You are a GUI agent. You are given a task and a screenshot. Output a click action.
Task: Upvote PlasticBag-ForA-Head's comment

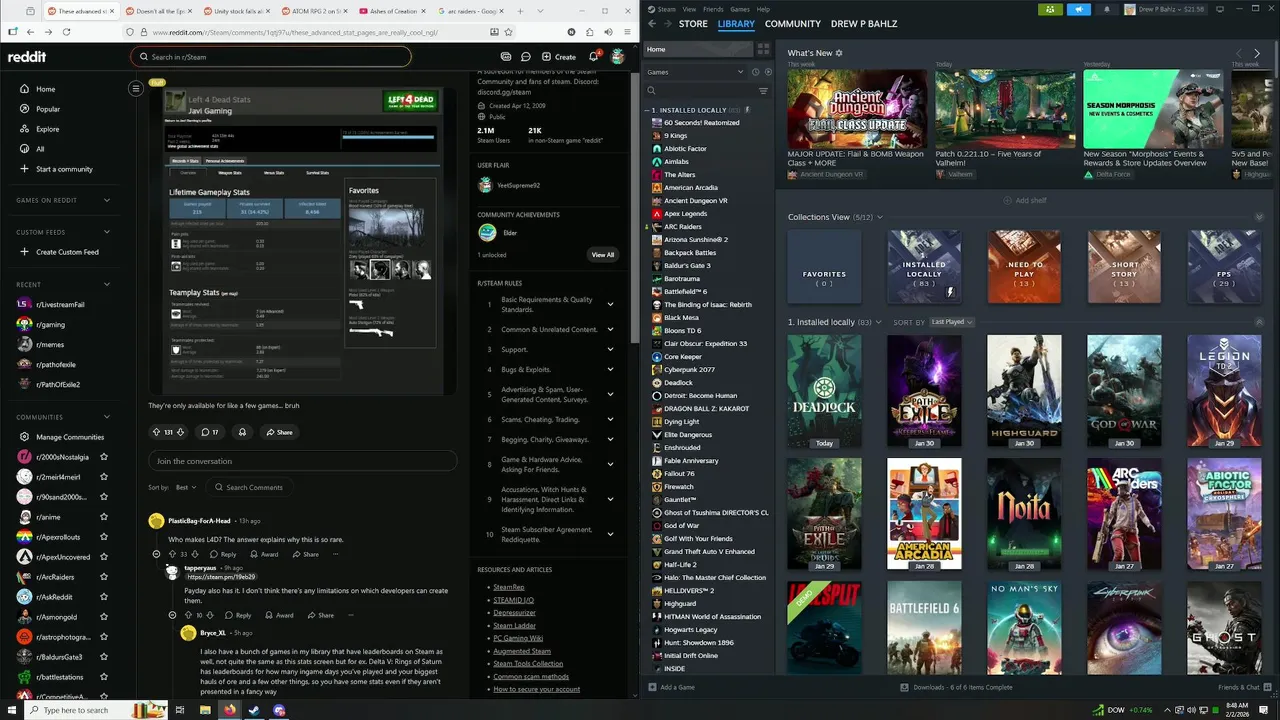click(x=172, y=554)
